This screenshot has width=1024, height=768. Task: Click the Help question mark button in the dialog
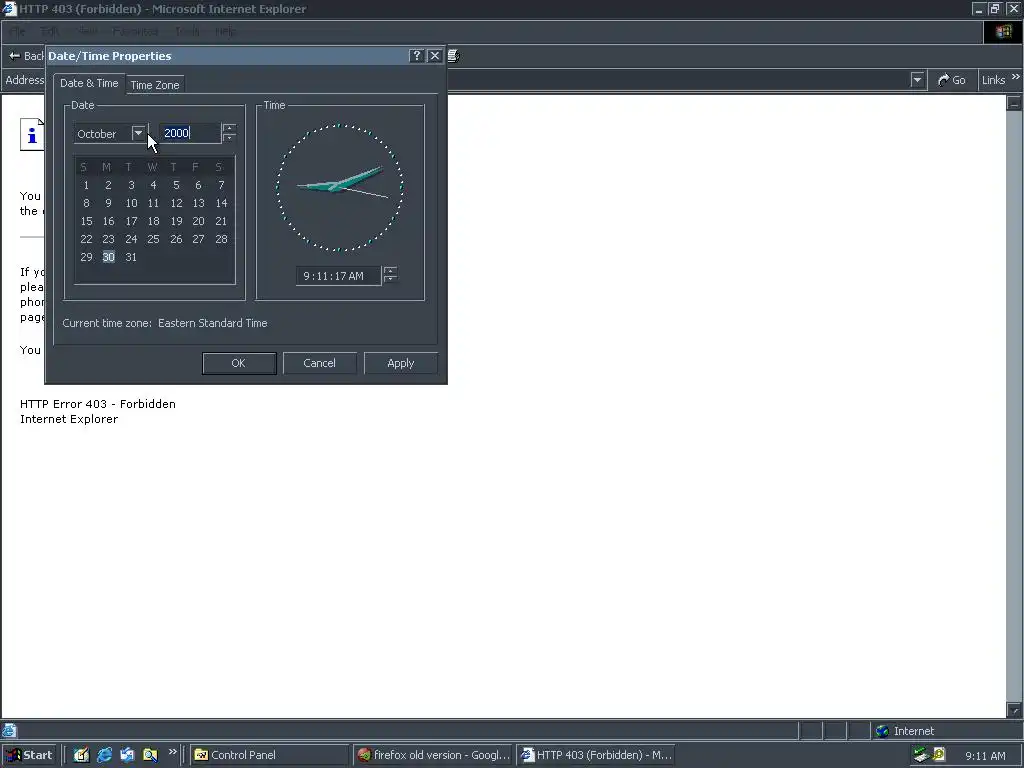pos(417,56)
